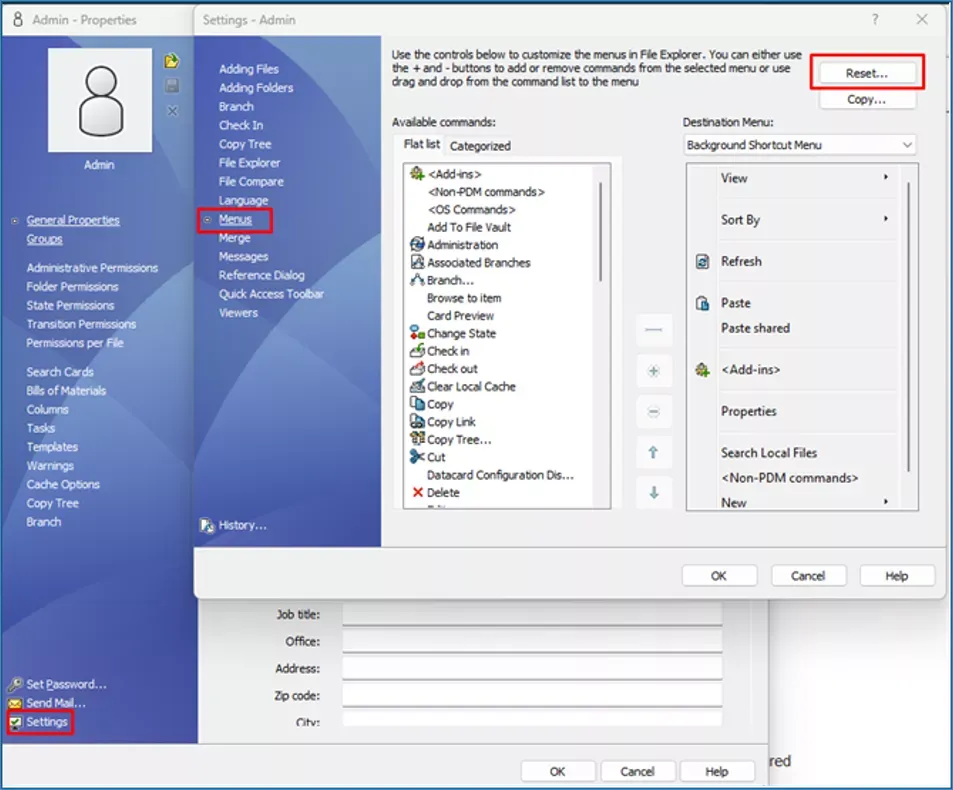Click the X remove icon beside avatar

(x=173, y=111)
